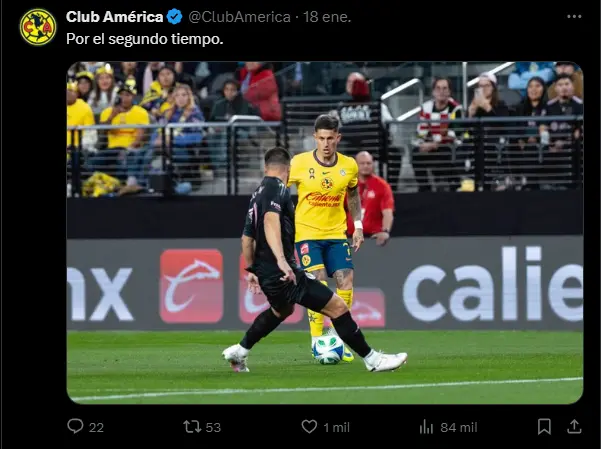Click the soccer ball in the photo
Screen dimensions: 601x449
point(328,350)
